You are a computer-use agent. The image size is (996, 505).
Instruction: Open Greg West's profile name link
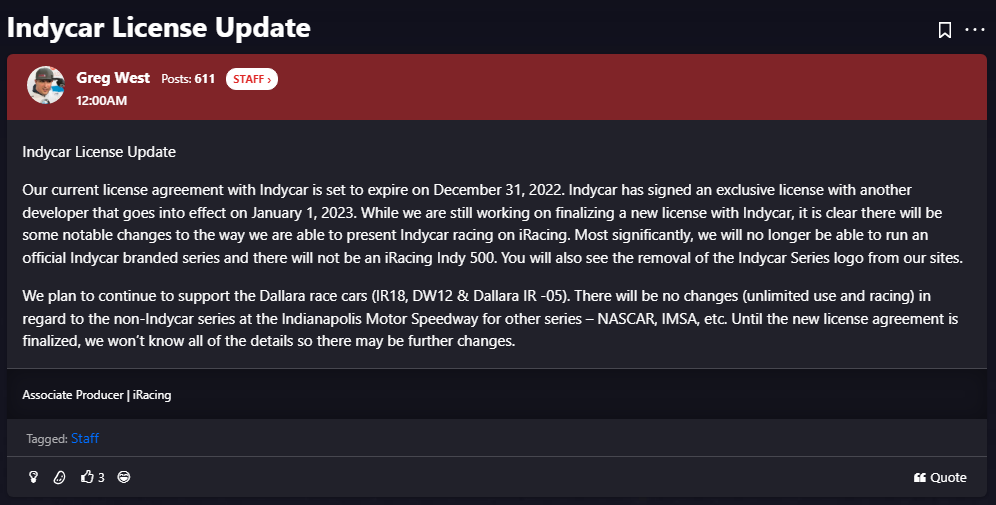[x=113, y=77]
